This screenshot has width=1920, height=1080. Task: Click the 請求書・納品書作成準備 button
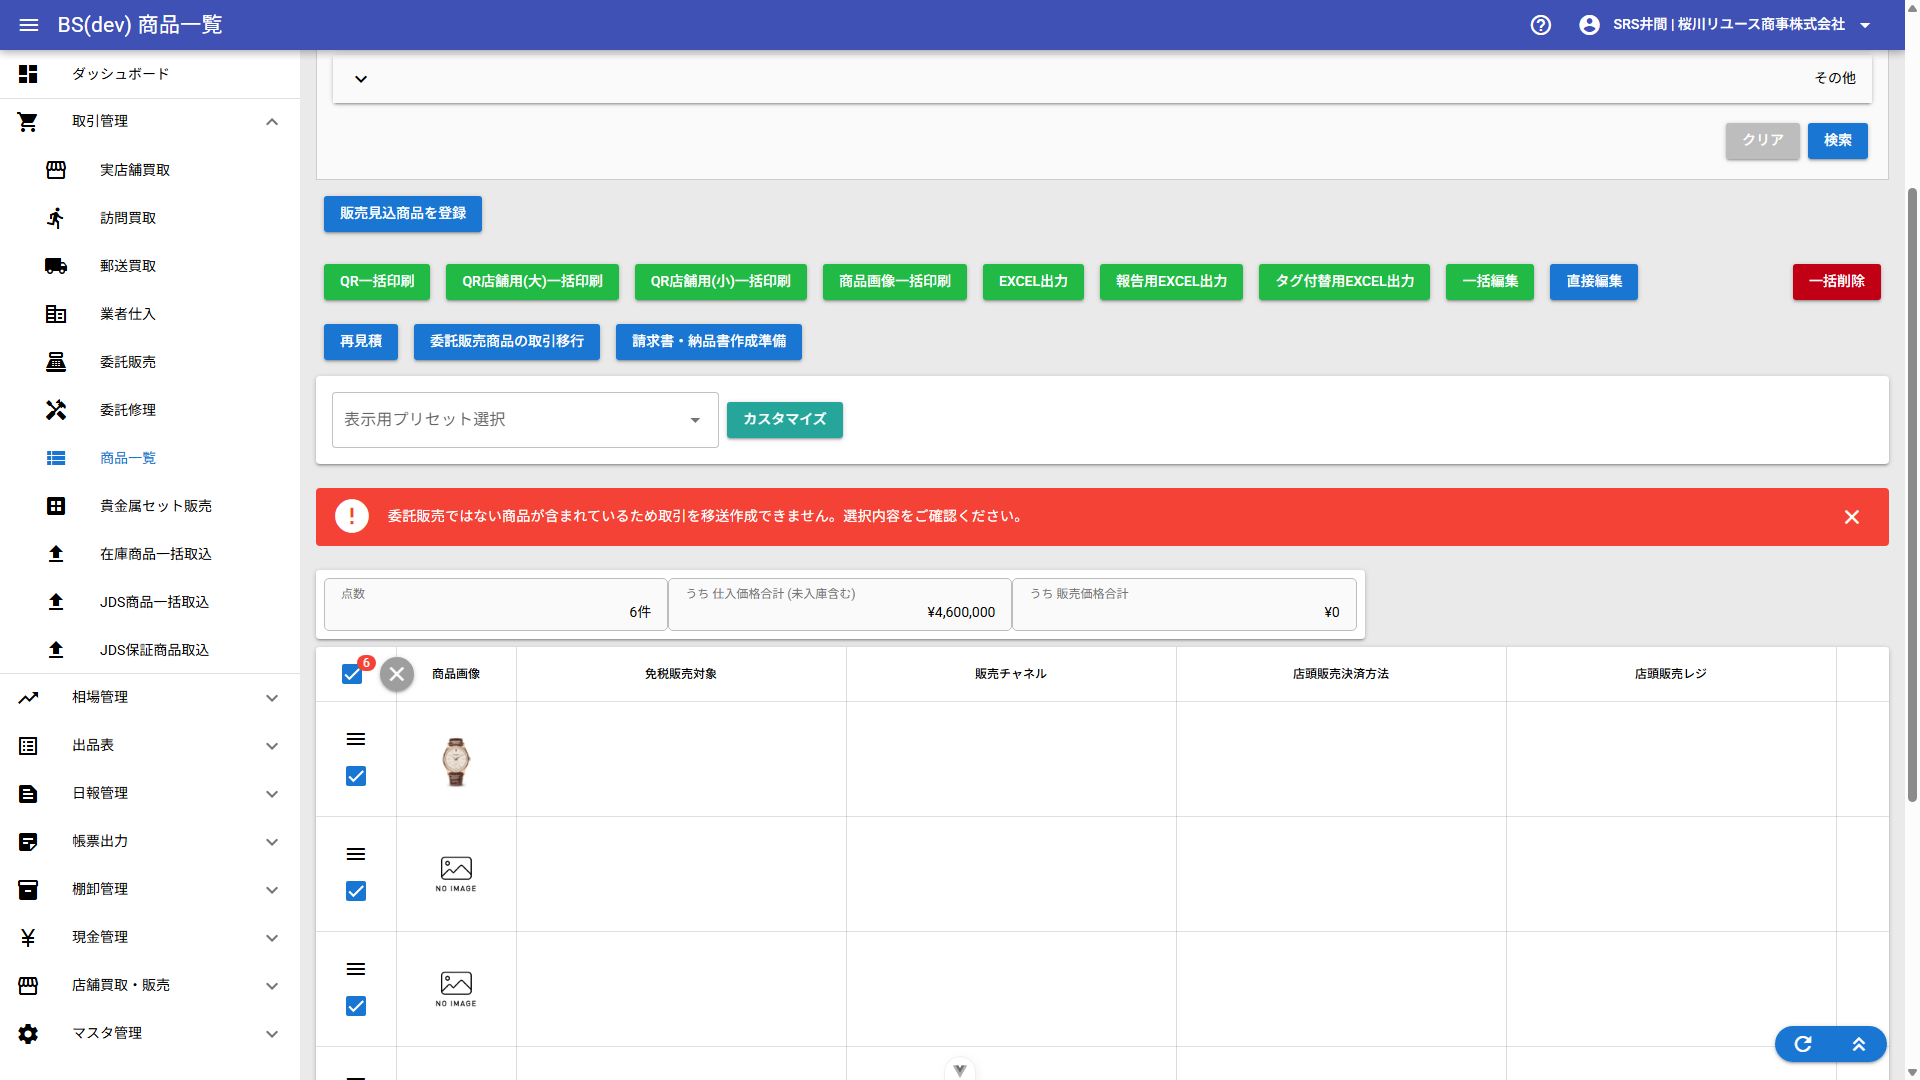coord(709,342)
